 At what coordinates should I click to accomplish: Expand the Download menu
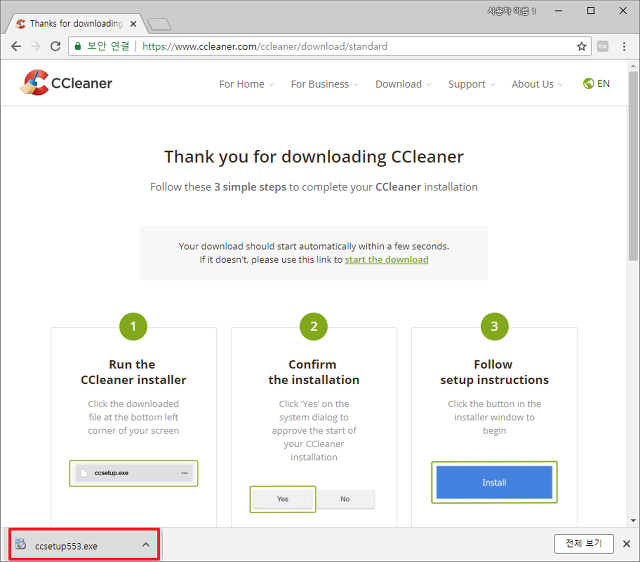(x=403, y=84)
